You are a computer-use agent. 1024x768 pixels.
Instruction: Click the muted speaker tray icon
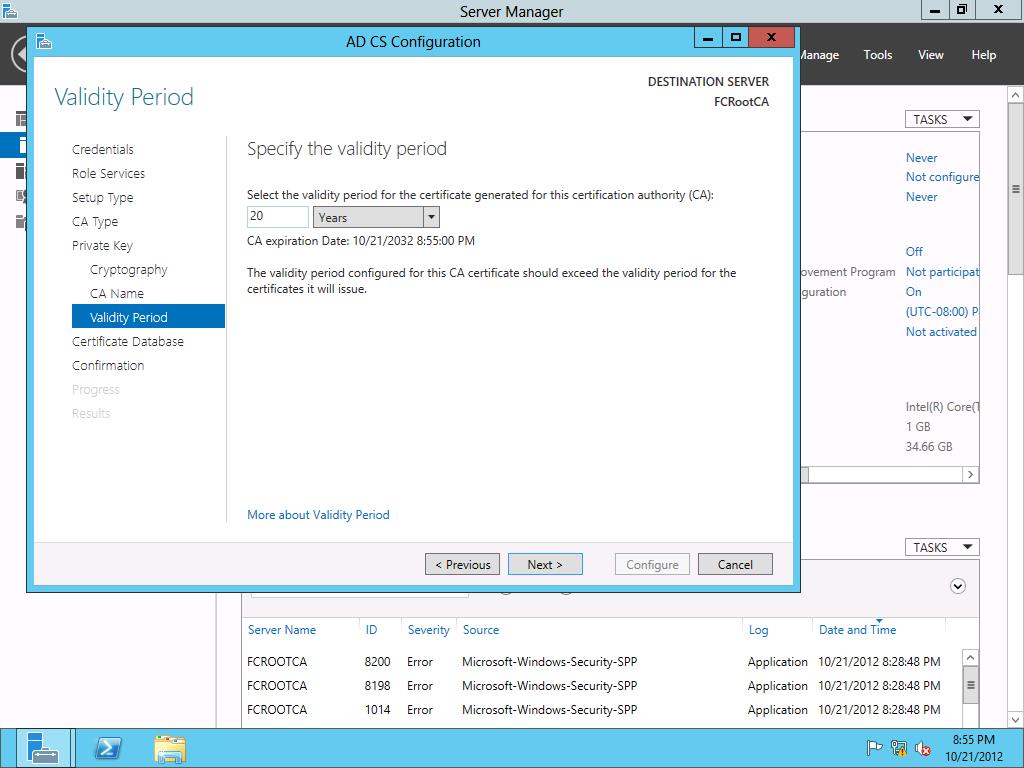click(923, 748)
